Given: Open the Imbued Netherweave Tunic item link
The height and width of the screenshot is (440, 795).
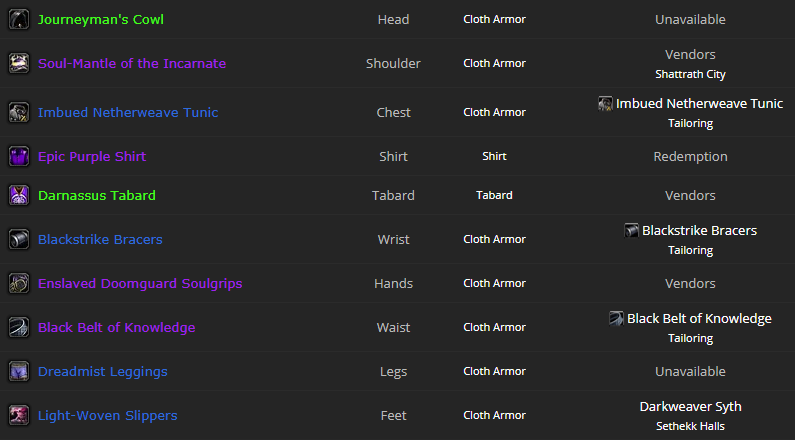Looking at the screenshot, I should (128, 113).
